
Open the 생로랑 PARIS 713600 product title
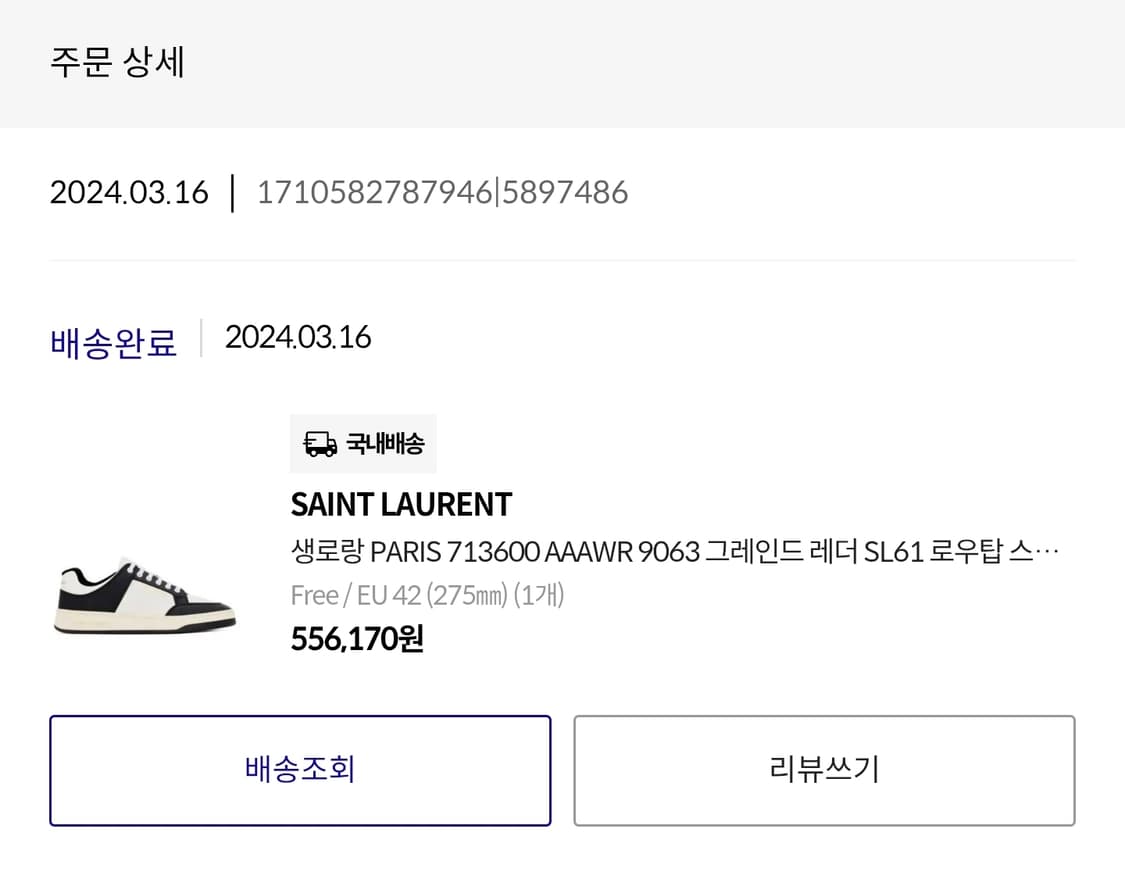click(x=600, y=549)
